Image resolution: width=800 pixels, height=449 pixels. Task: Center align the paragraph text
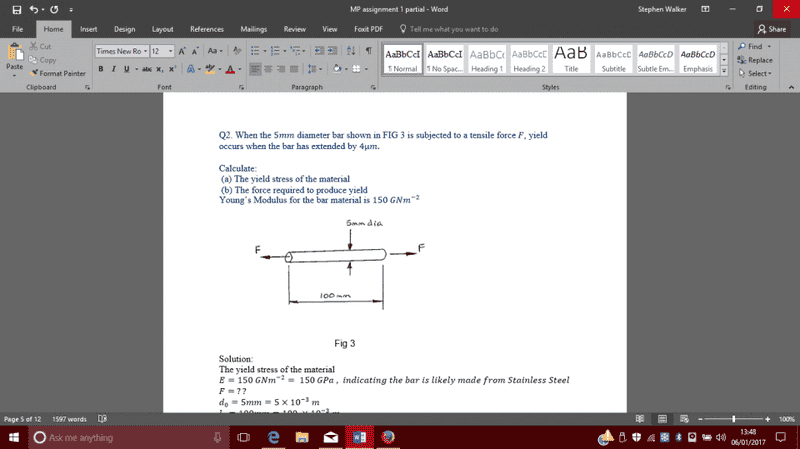pos(269,69)
